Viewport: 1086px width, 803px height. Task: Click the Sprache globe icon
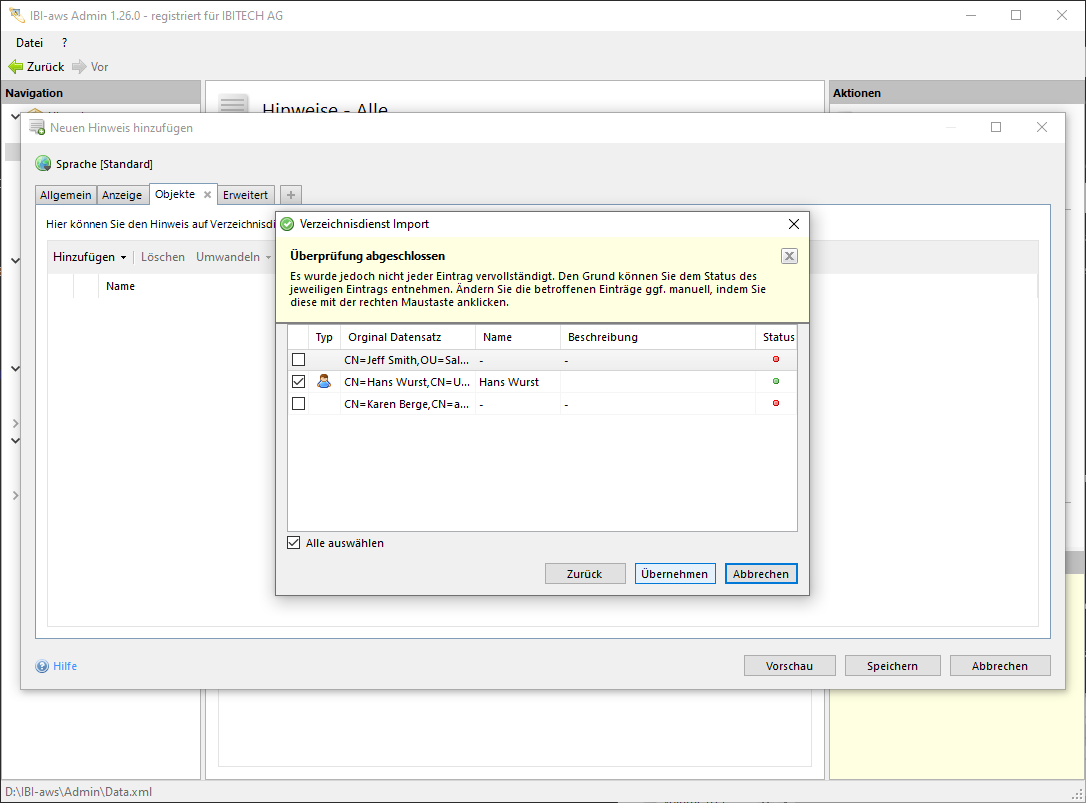tap(43, 164)
